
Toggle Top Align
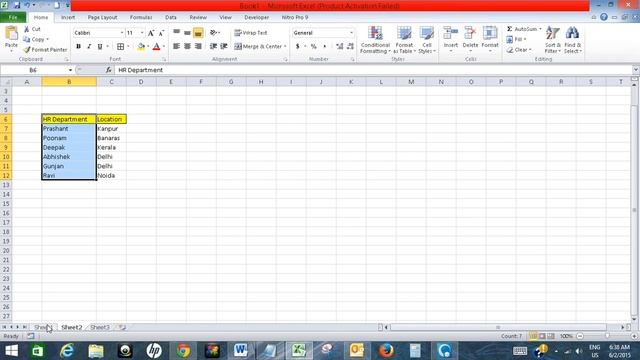177,33
